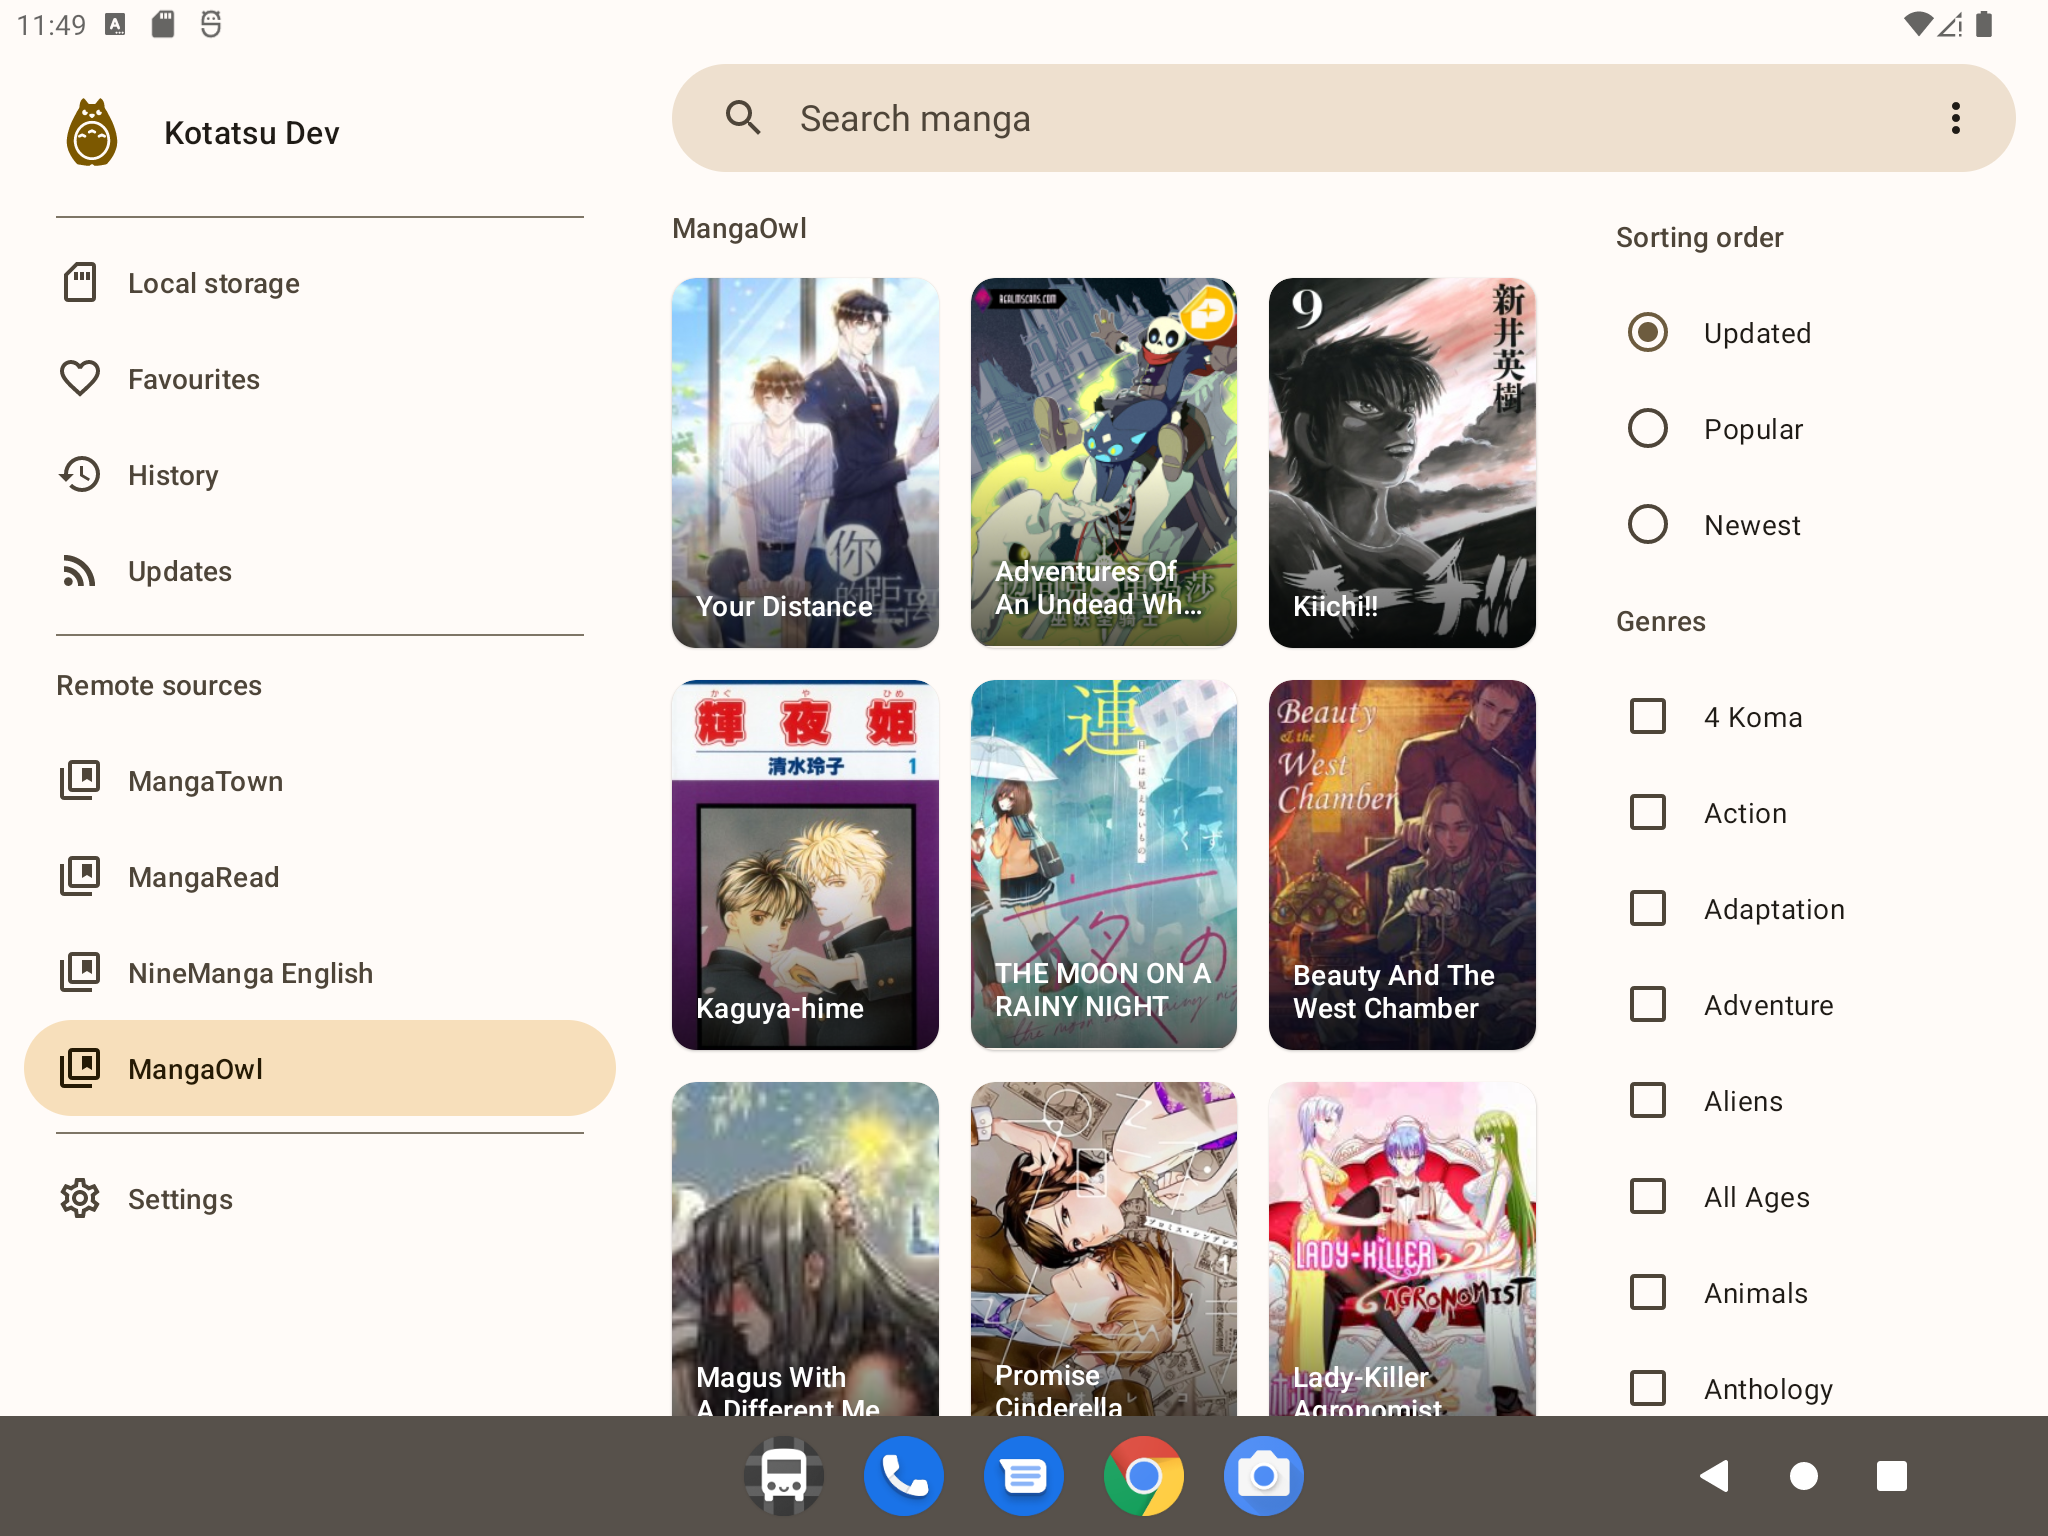Check the Adventure genre filter

(1648, 1004)
